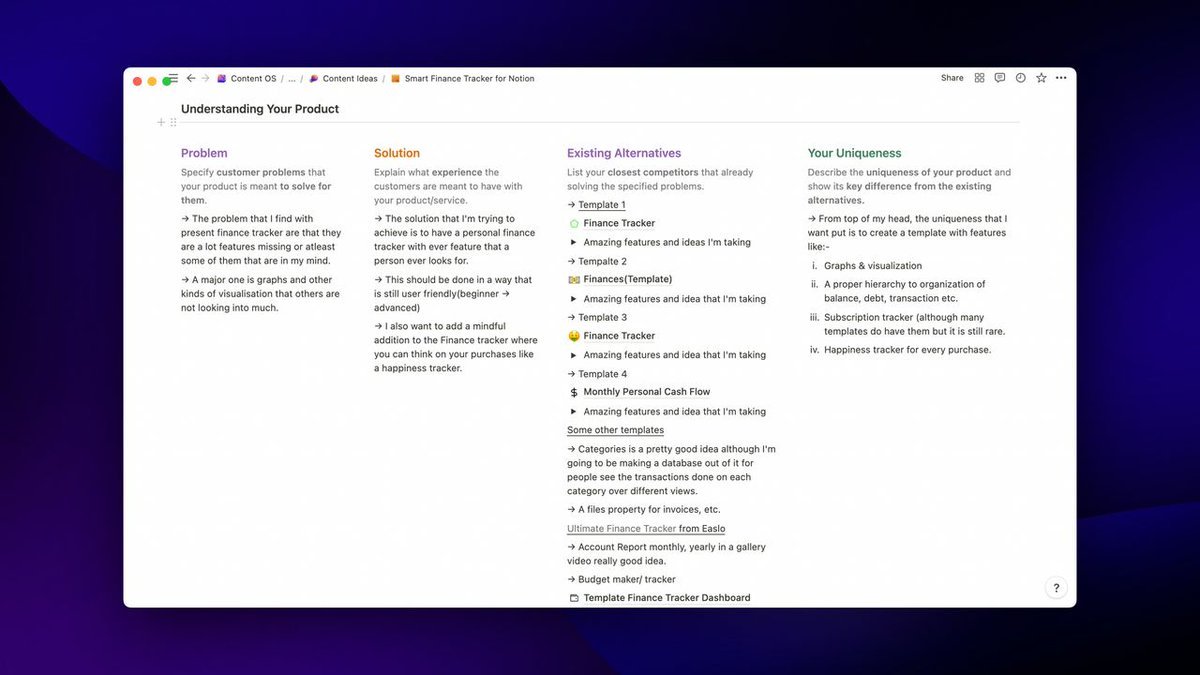Expand toggle under green Finance Tracker
This screenshot has height=675, width=1200.
click(x=574, y=242)
